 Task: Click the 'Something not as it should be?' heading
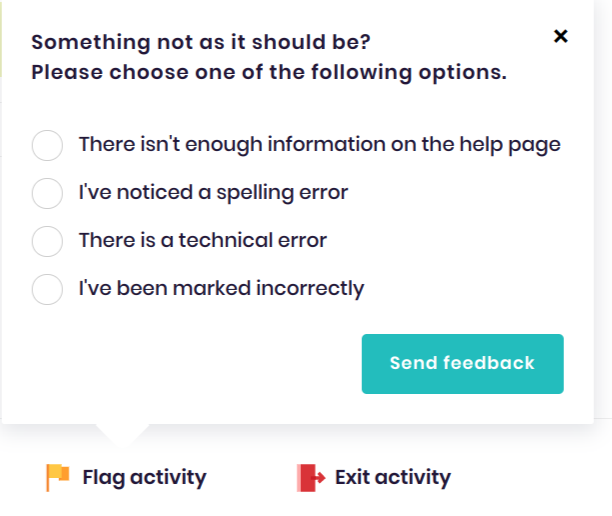201,42
